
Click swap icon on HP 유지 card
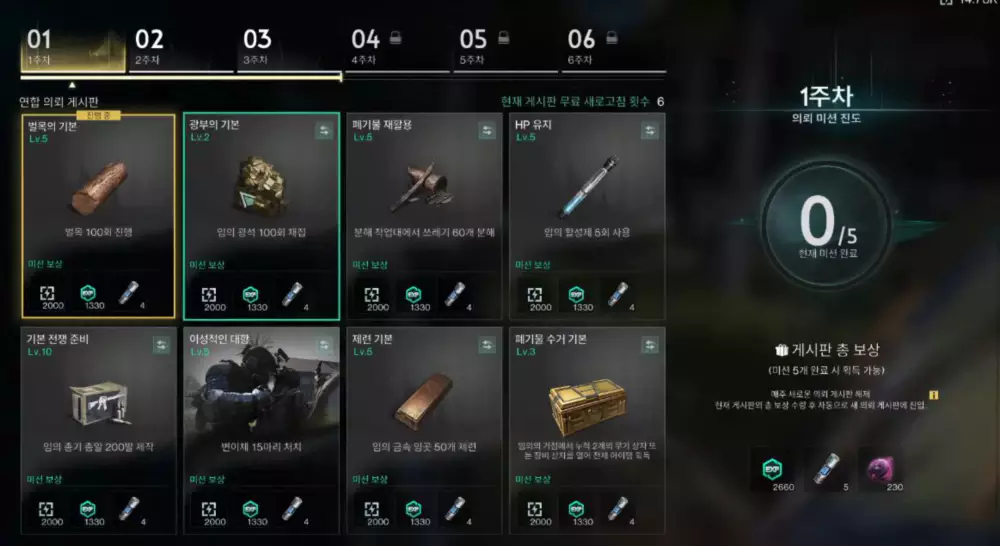point(650,131)
